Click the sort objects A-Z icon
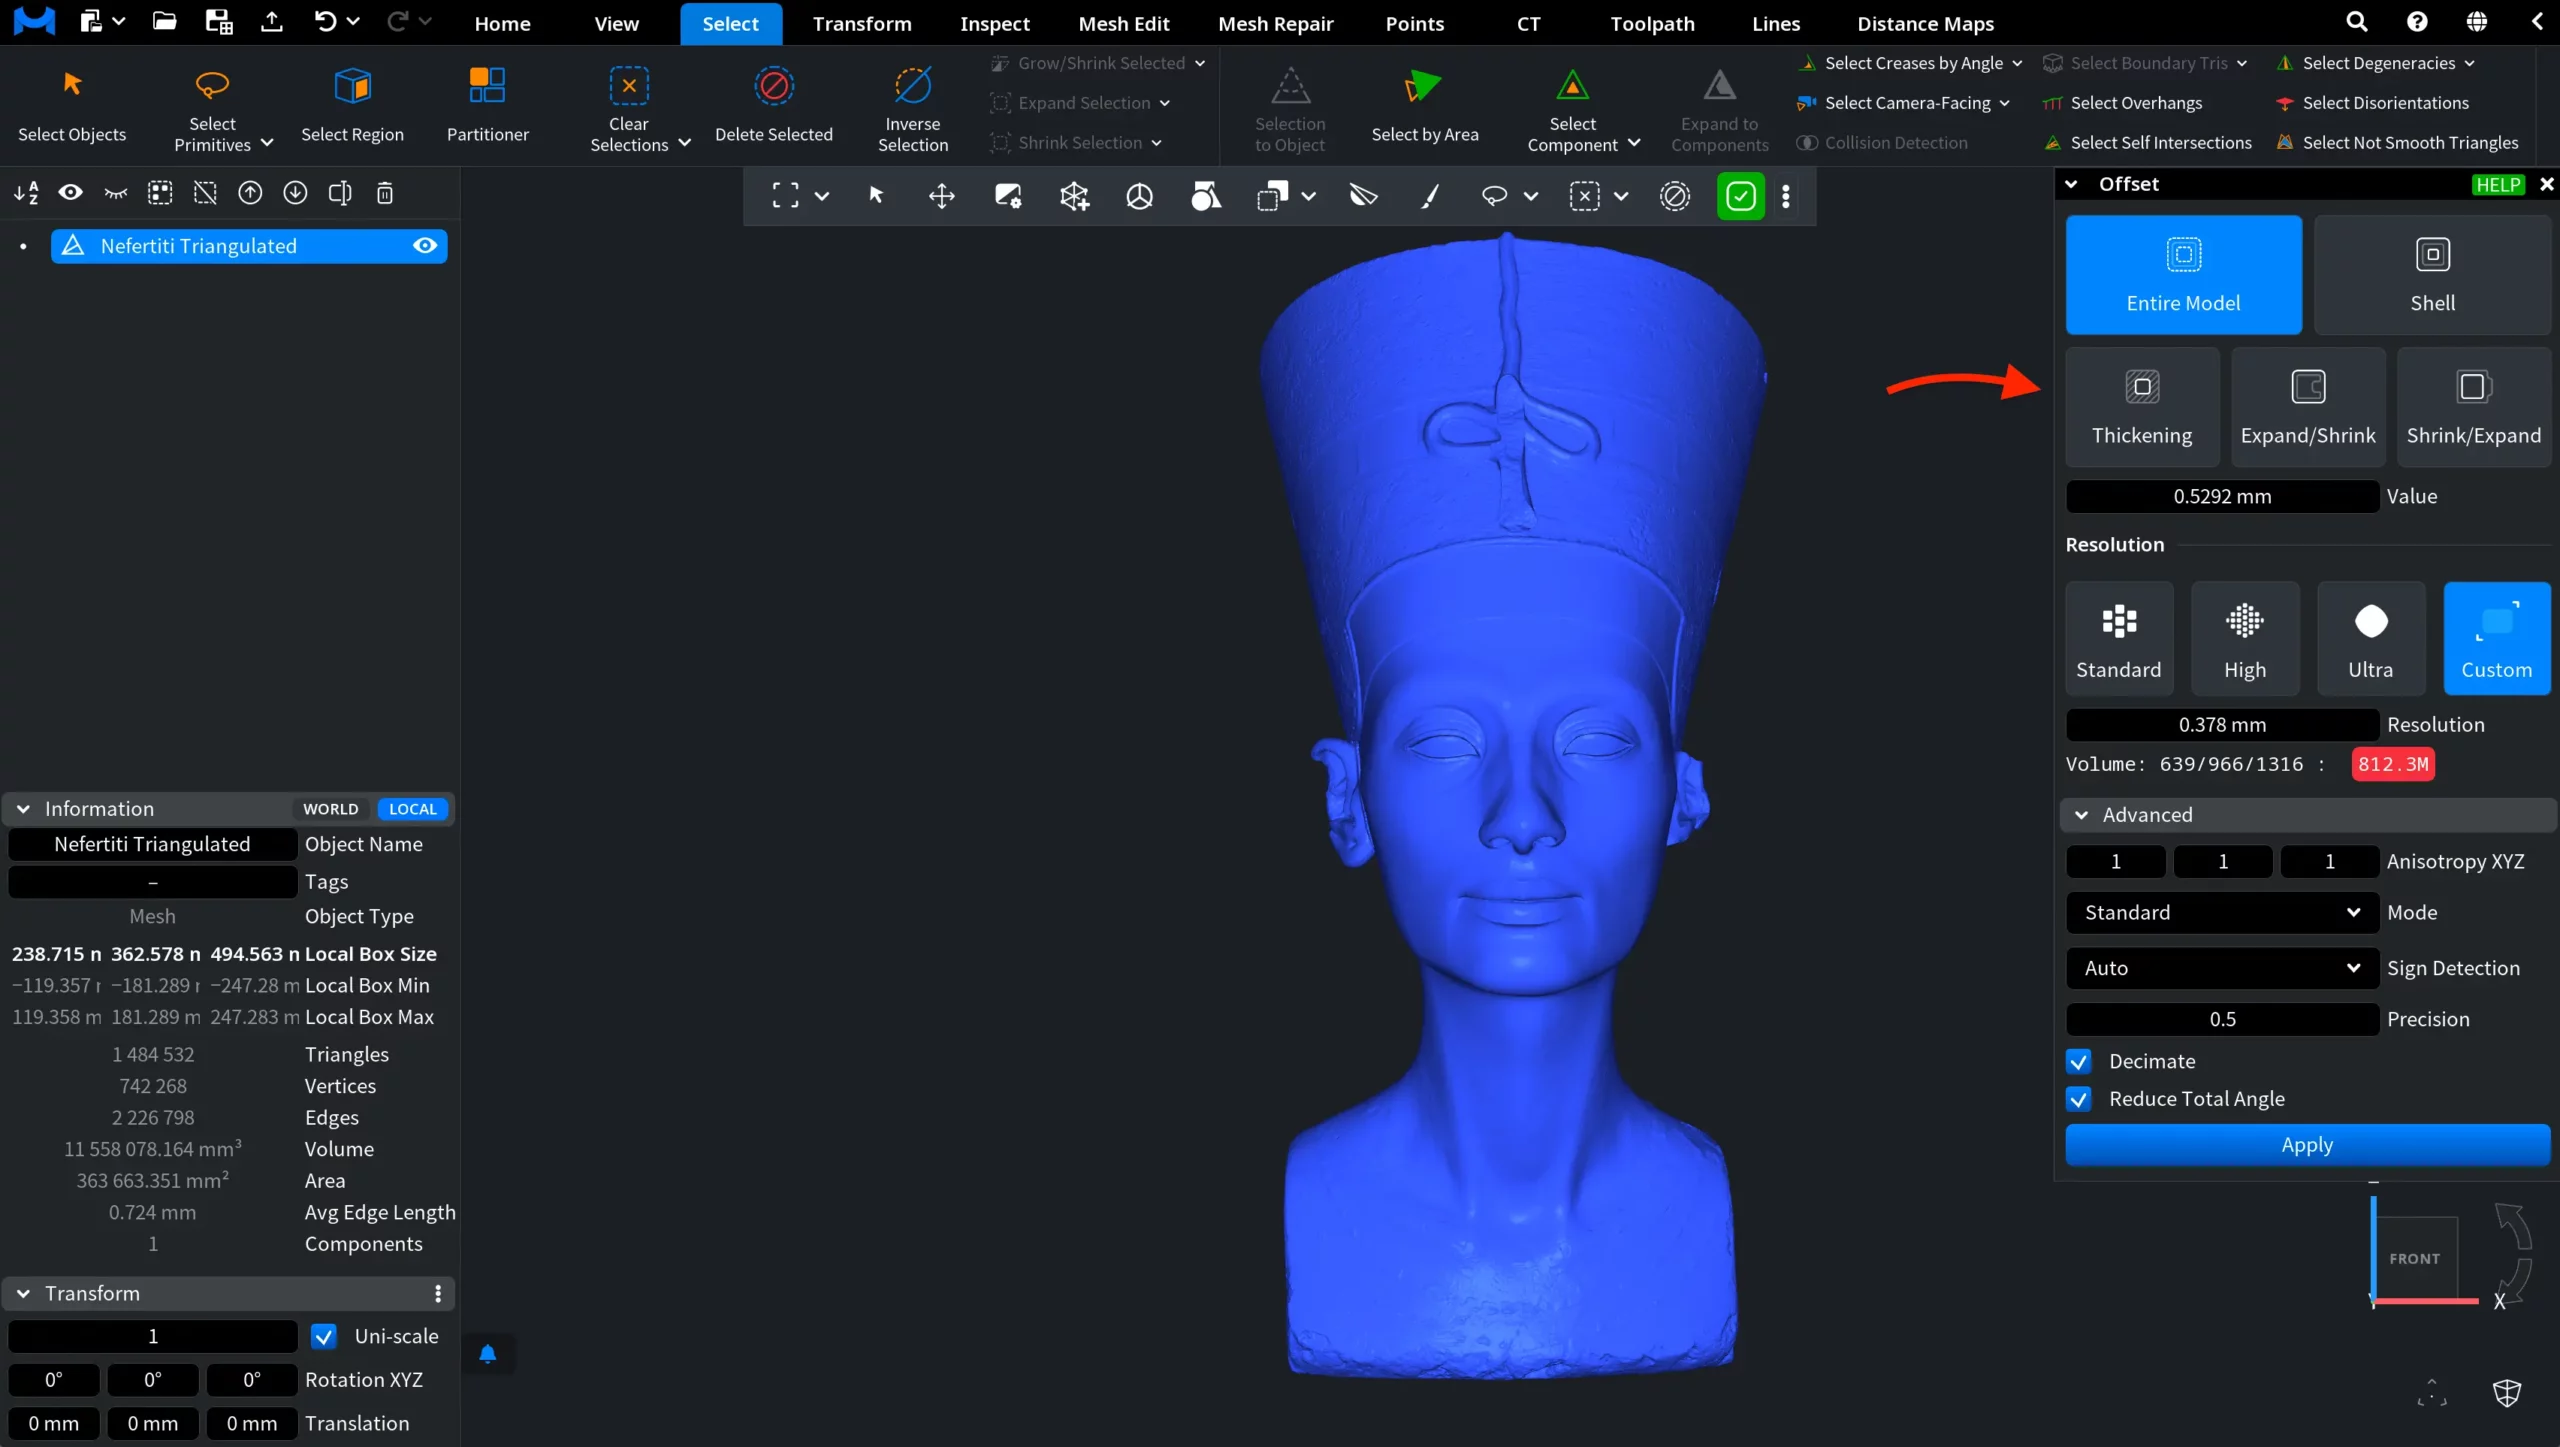This screenshot has width=2560, height=1447. click(x=26, y=193)
